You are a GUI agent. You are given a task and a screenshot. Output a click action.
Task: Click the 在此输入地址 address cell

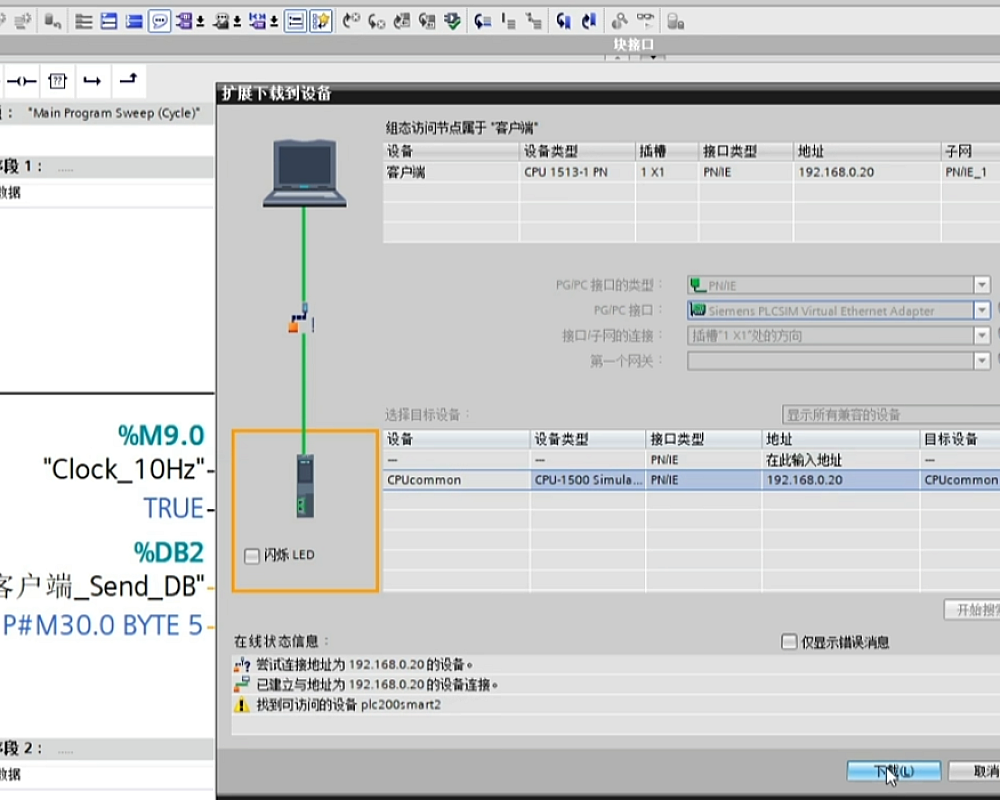(x=804, y=460)
